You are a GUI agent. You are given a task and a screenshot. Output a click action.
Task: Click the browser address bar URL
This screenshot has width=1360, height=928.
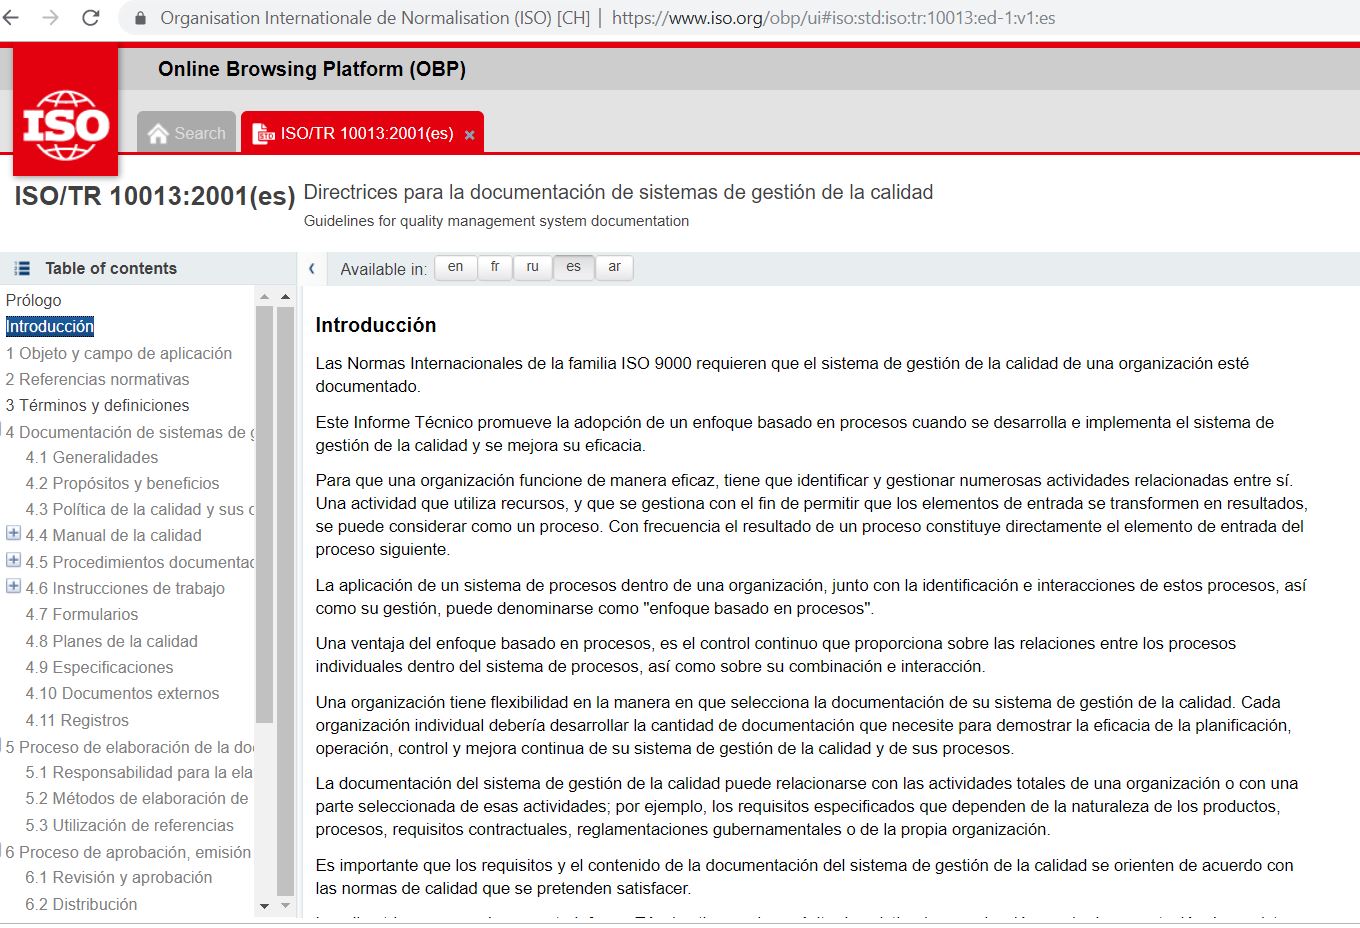833,18
